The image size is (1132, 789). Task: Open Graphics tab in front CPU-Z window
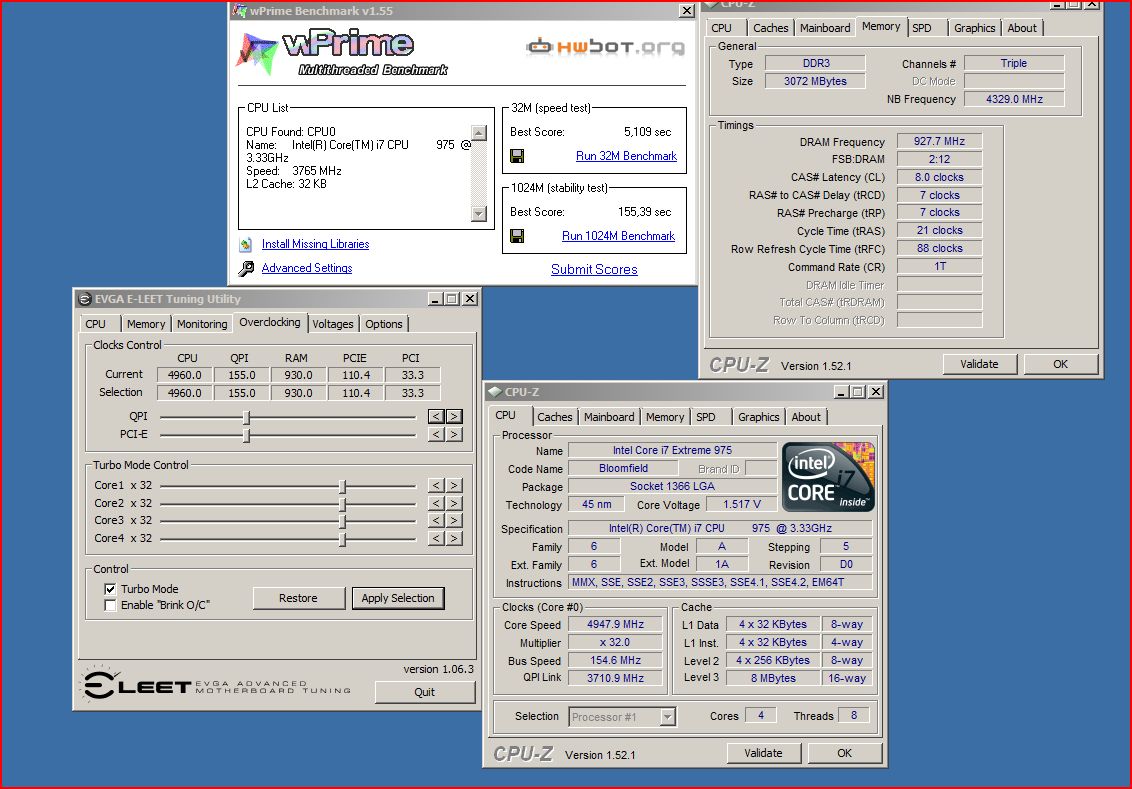click(759, 417)
